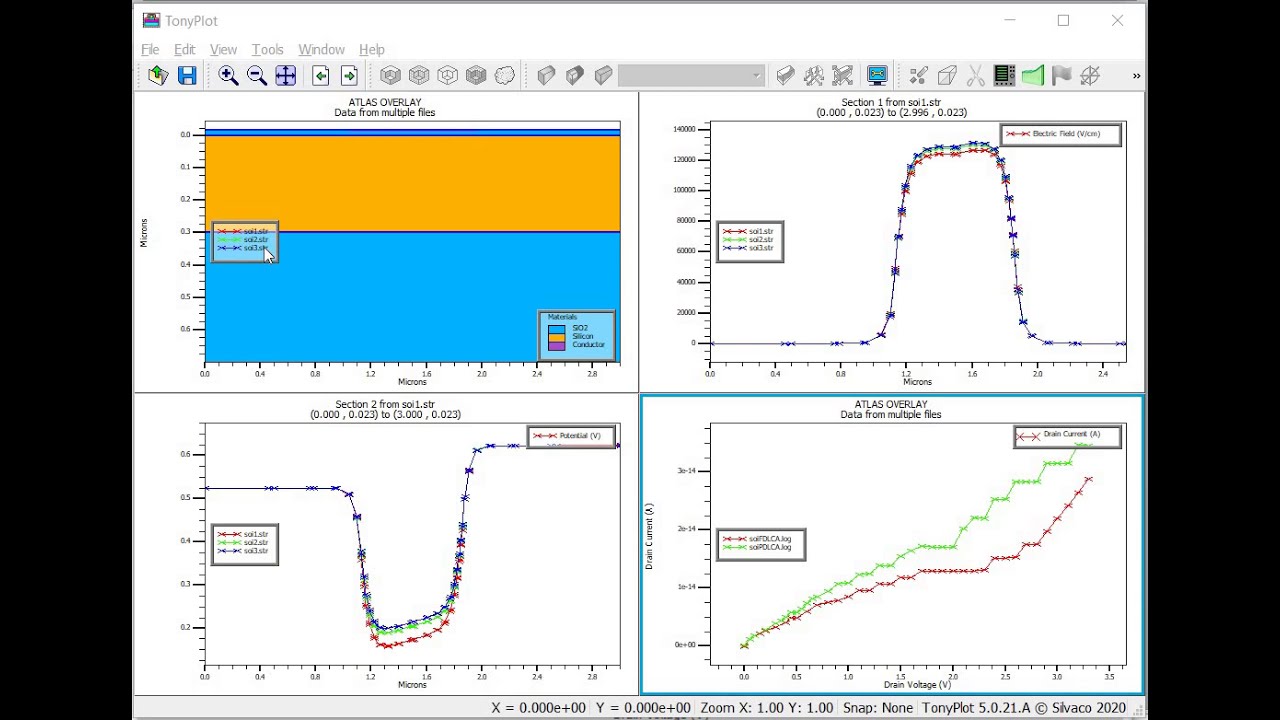The image size is (1280, 720).
Task: Click the dark green-lined panel icon
Action: coord(1004,75)
